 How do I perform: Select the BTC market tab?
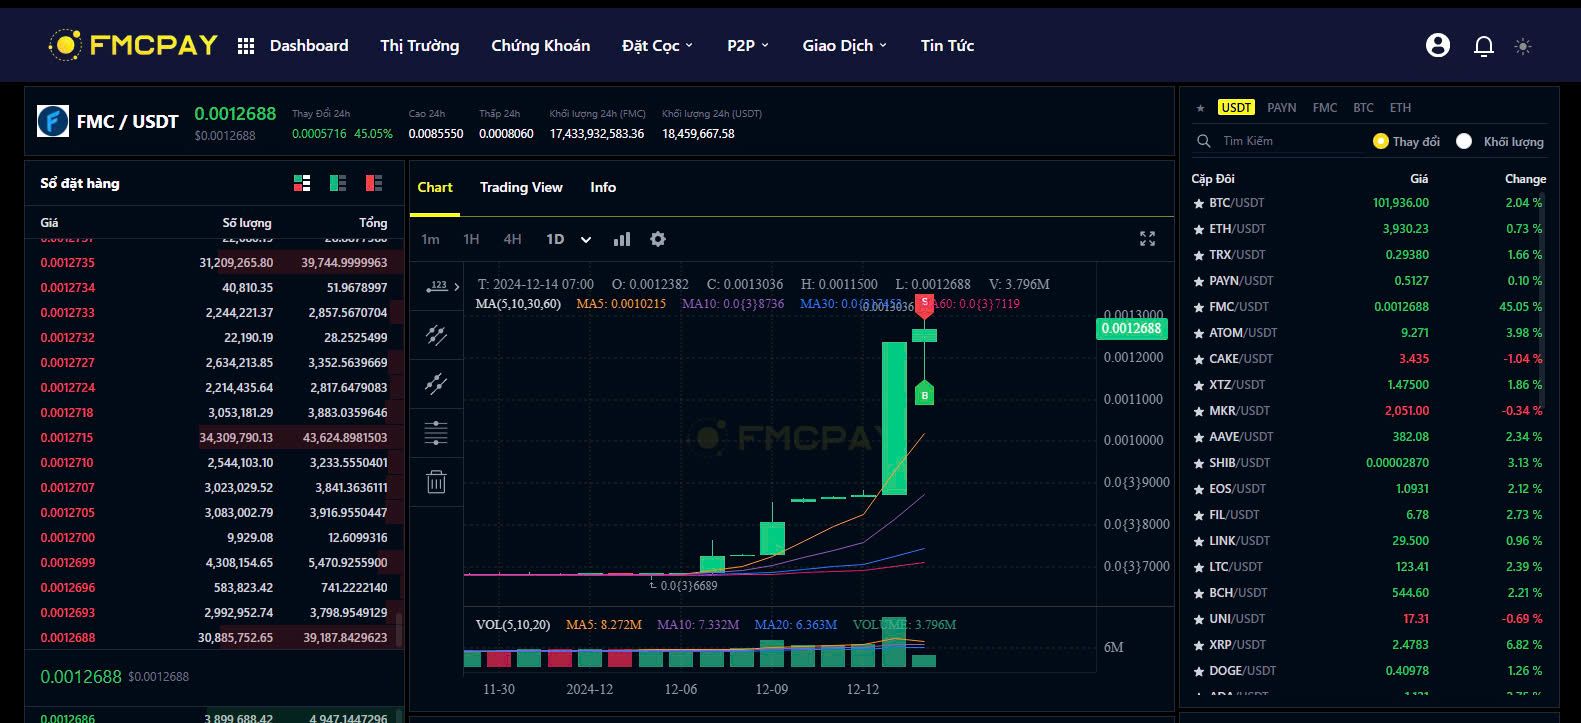[1363, 107]
